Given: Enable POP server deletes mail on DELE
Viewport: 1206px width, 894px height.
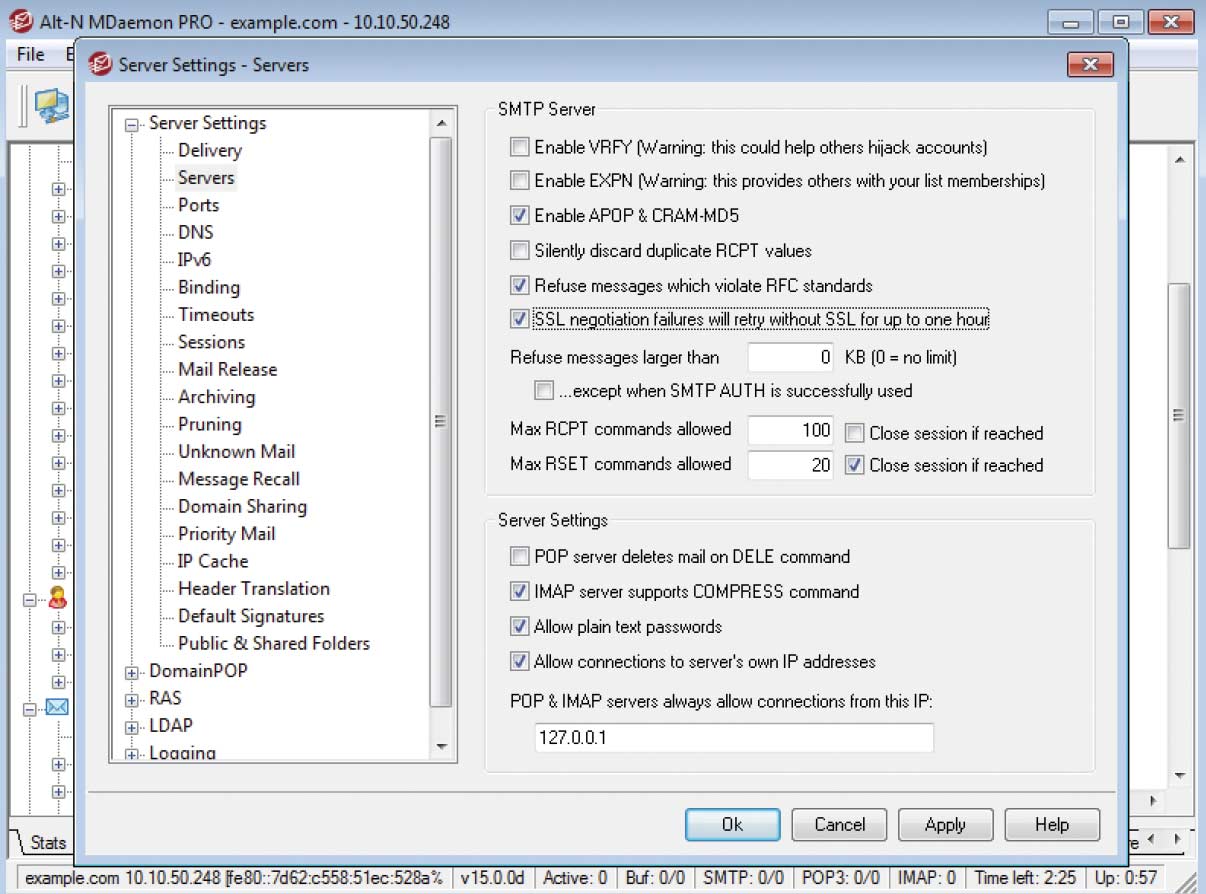Looking at the screenshot, I should click(x=519, y=557).
